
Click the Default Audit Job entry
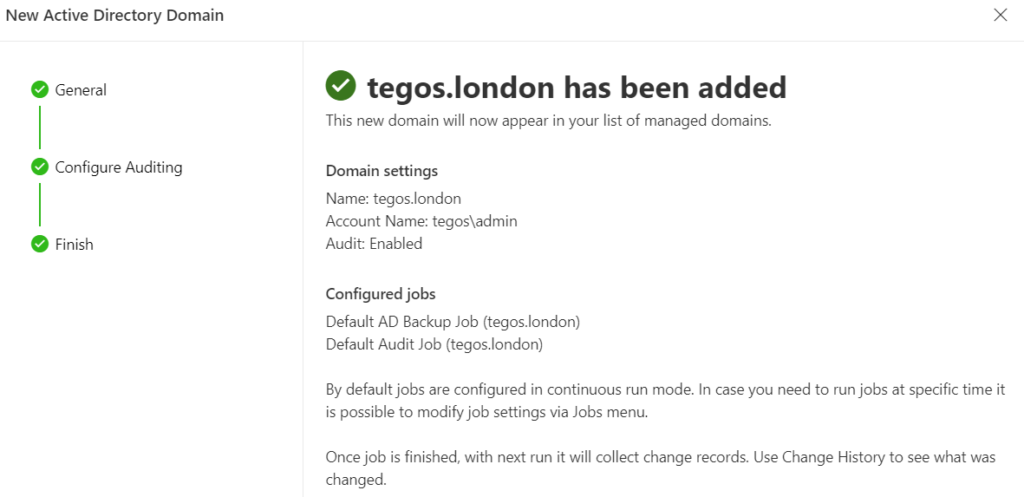point(434,344)
